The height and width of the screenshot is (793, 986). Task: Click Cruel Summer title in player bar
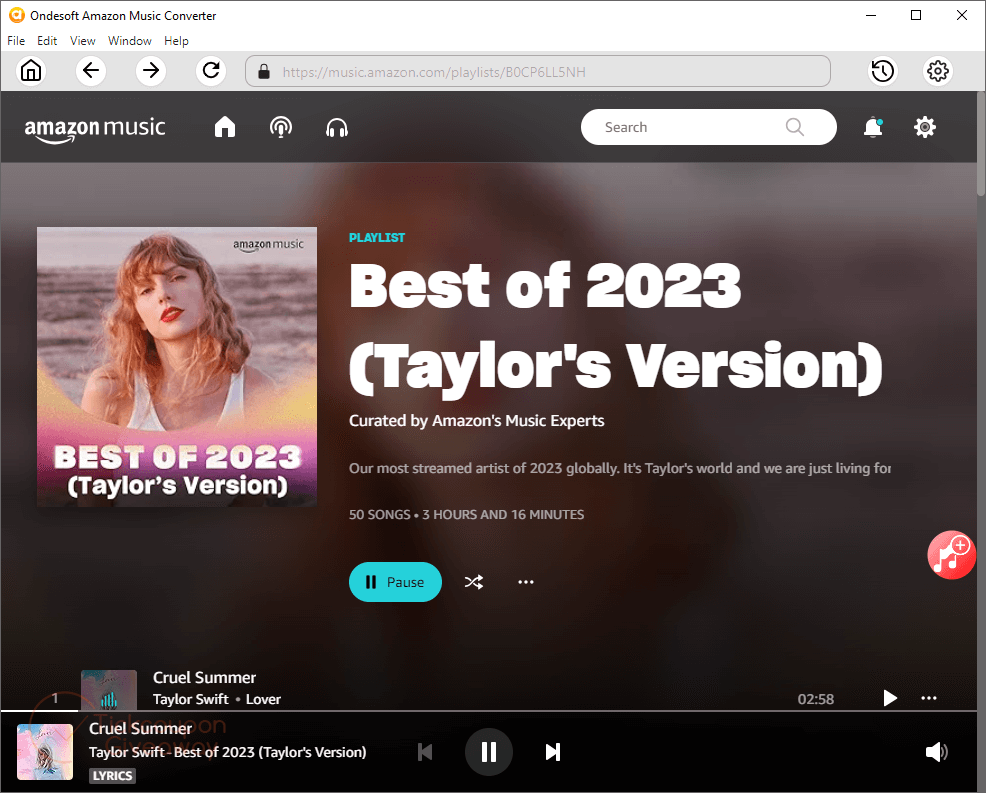[140, 728]
